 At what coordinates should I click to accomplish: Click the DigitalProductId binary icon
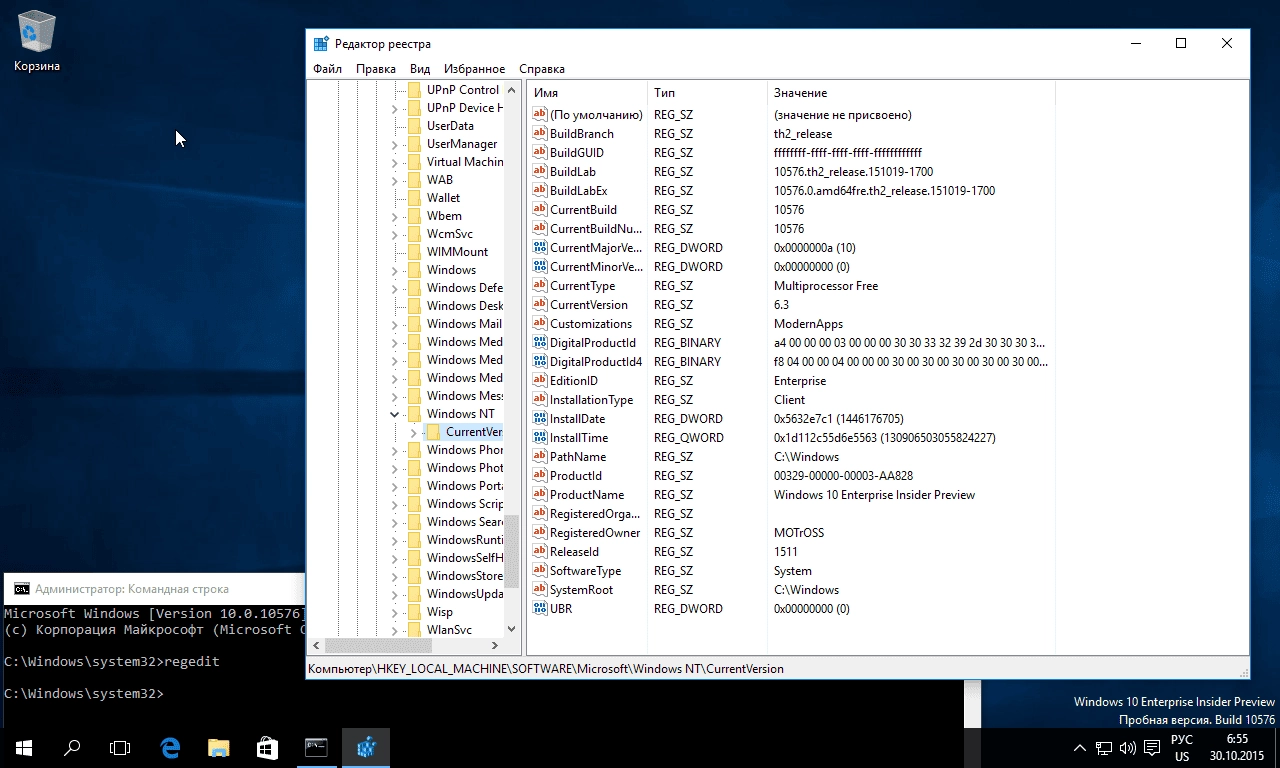point(540,343)
